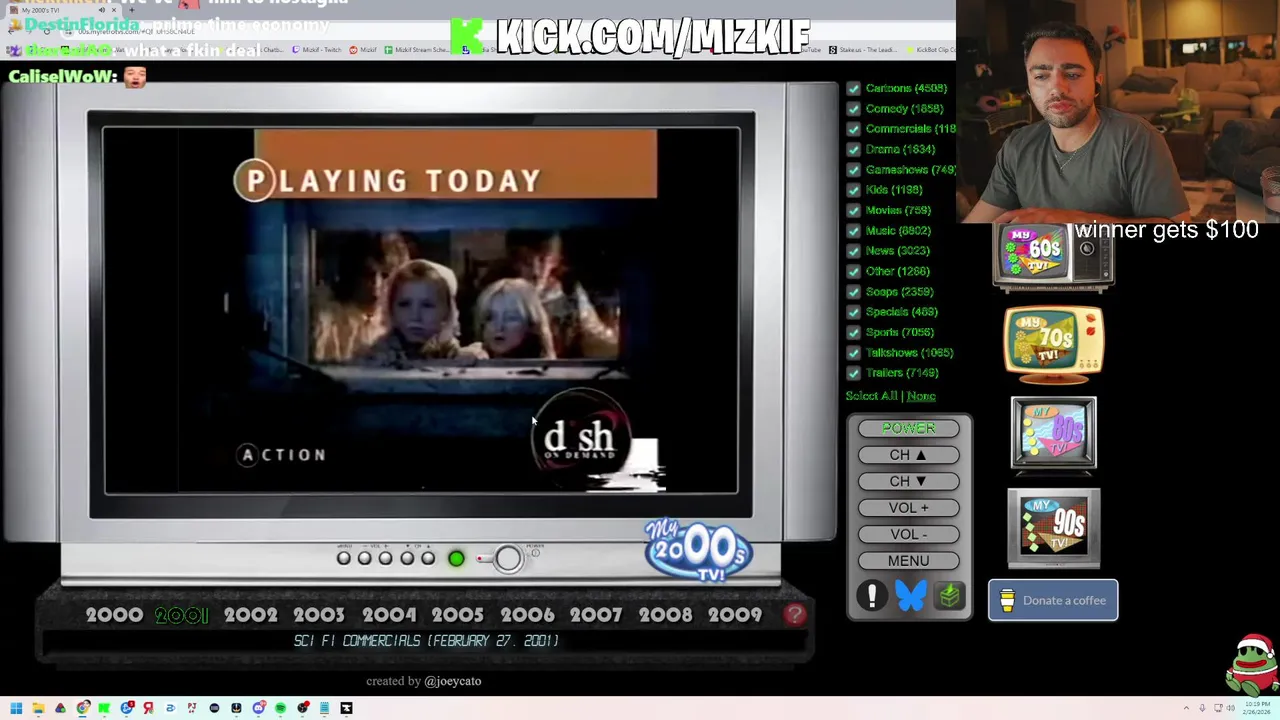Viewport: 1280px width, 720px height.
Task: Click the exclamation mark report icon
Action: (872, 596)
